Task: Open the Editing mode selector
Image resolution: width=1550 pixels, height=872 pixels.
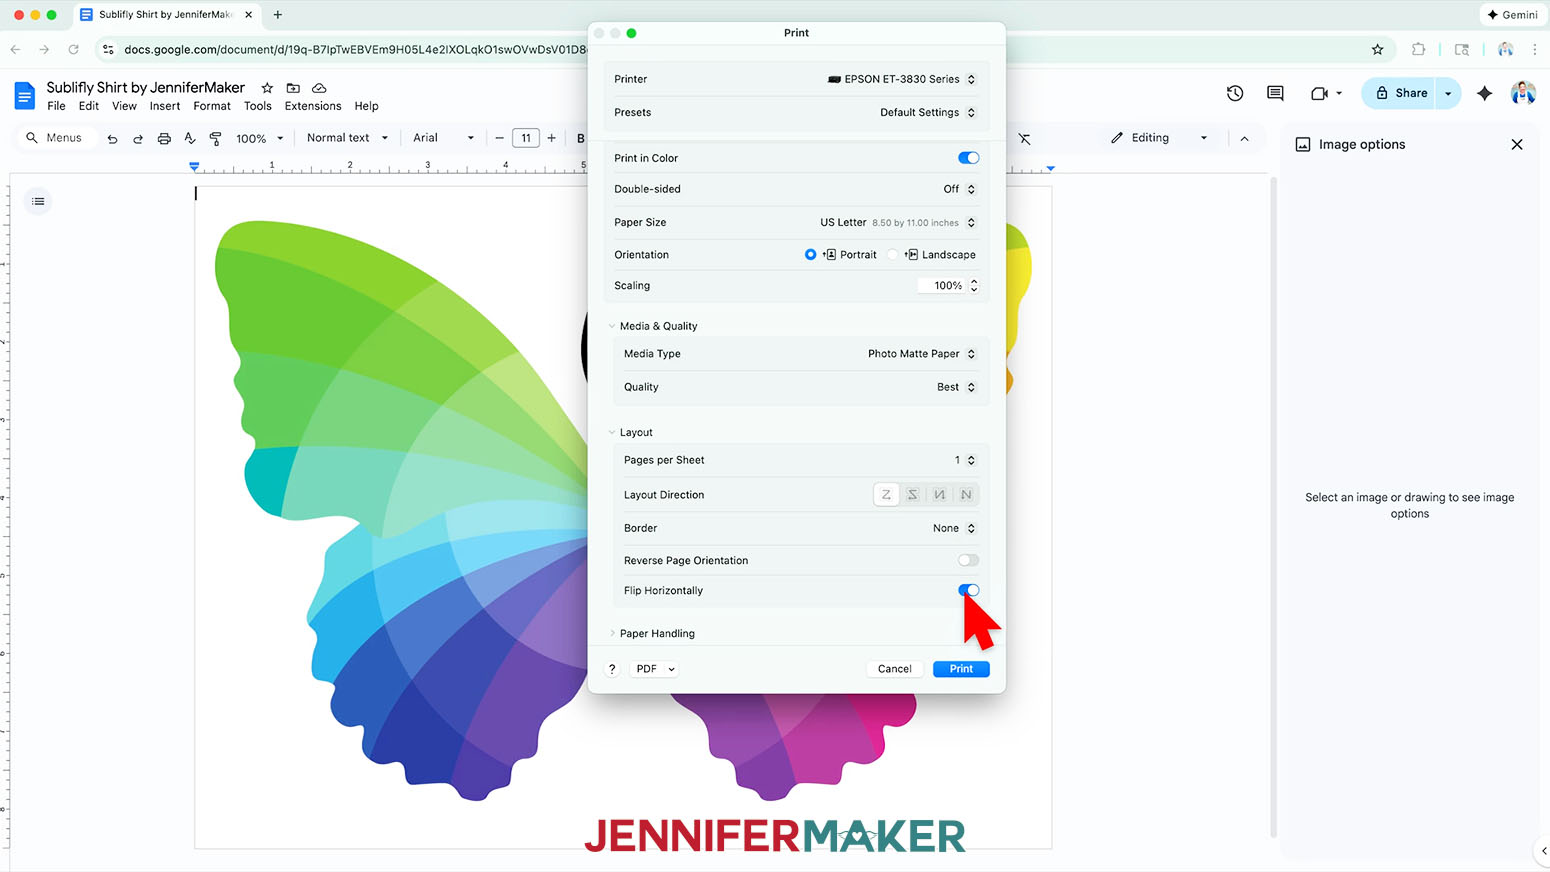Action: click(1160, 138)
